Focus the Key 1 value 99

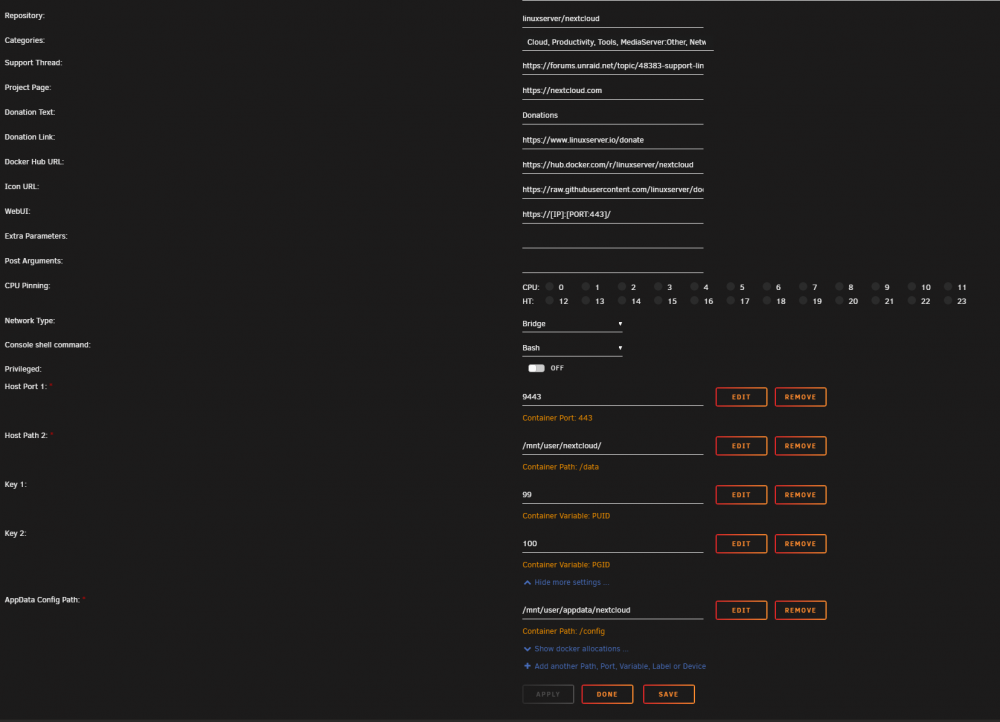612,495
